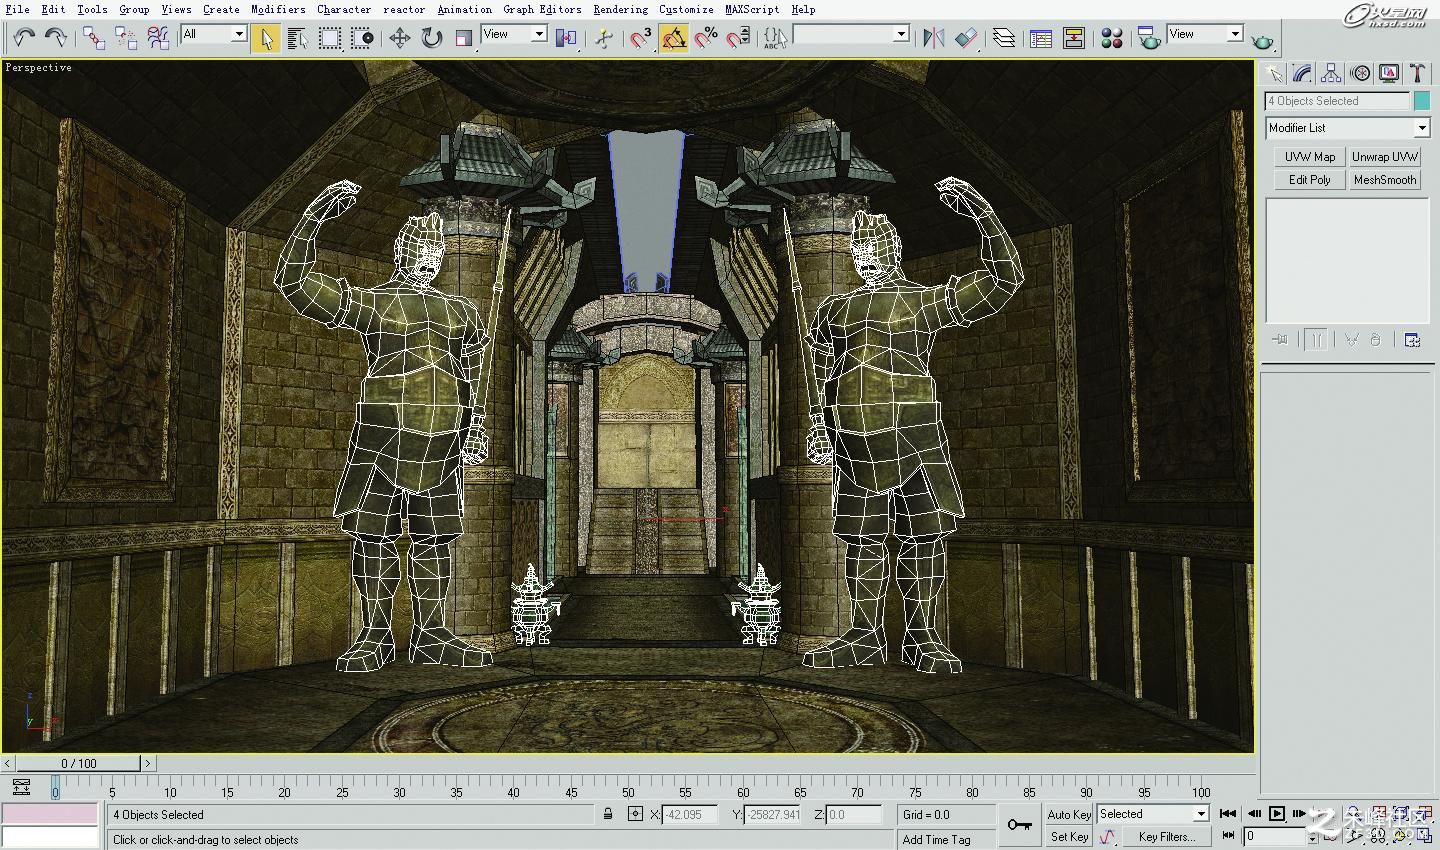Image resolution: width=1440 pixels, height=850 pixels.
Task: Open the Material Editor spheres icon
Action: click(x=1111, y=38)
